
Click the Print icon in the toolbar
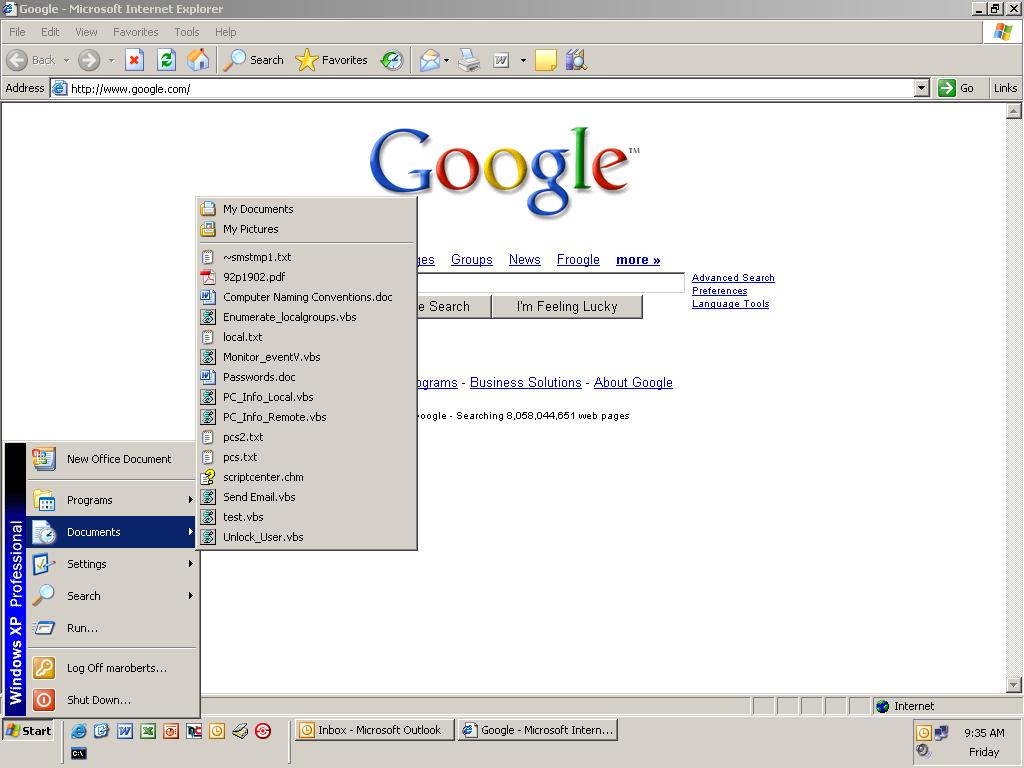click(469, 60)
